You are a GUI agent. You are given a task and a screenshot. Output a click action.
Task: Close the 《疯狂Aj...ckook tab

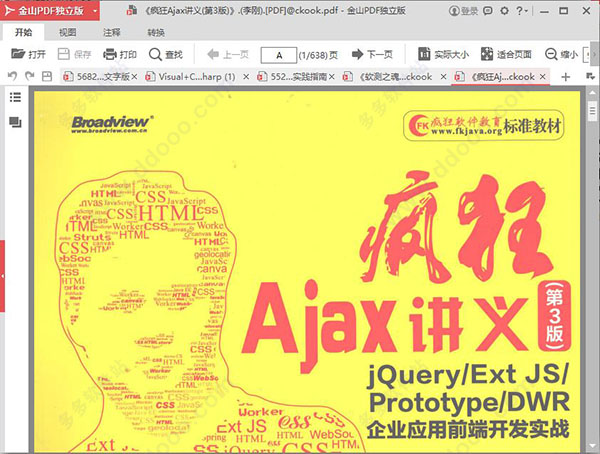542,77
